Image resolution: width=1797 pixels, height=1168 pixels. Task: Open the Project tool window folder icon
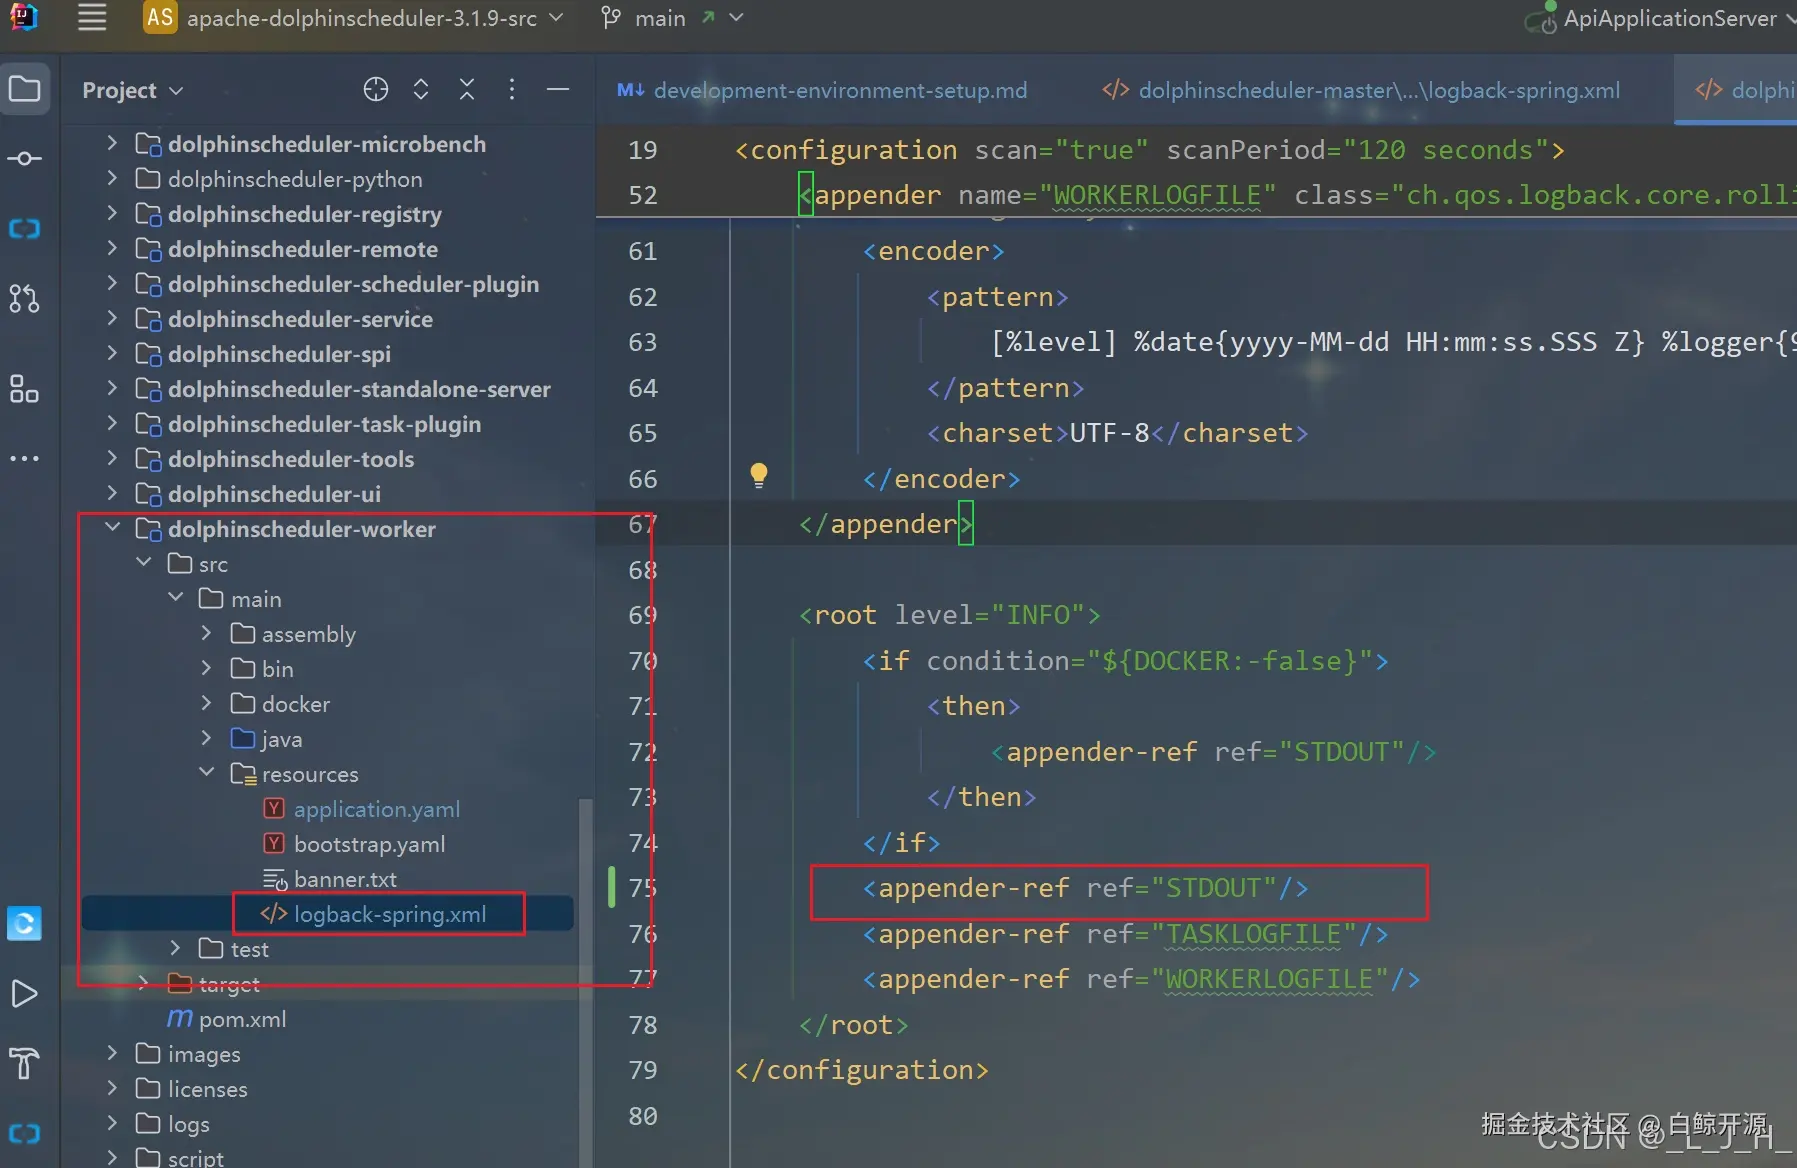(24, 89)
